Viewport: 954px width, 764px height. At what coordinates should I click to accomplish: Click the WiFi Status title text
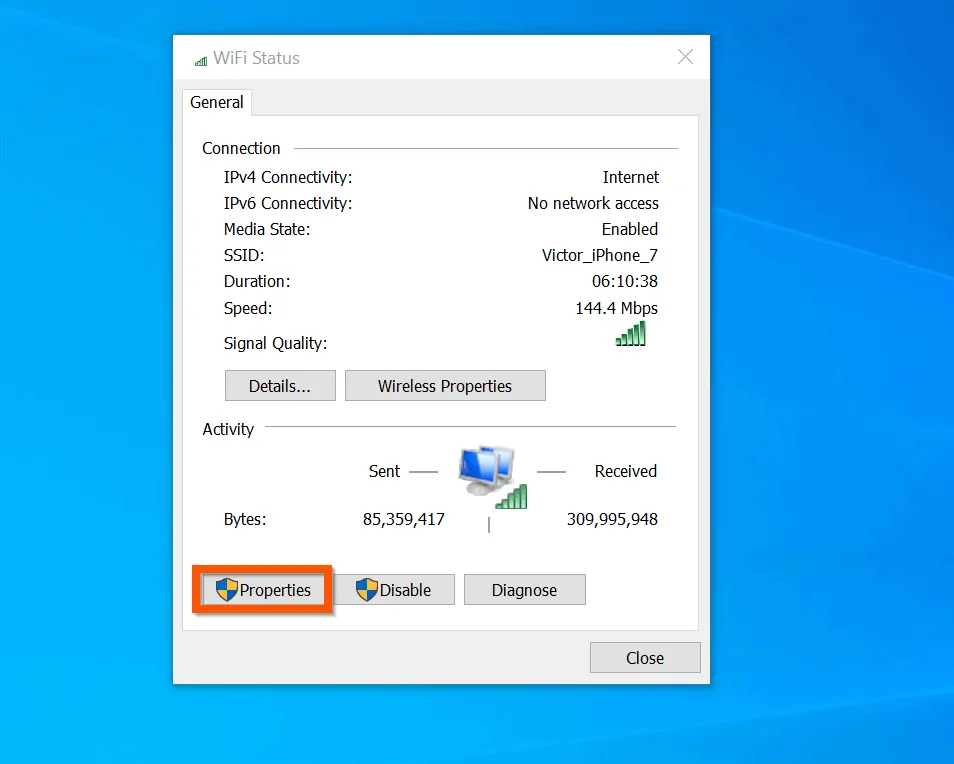256,58
